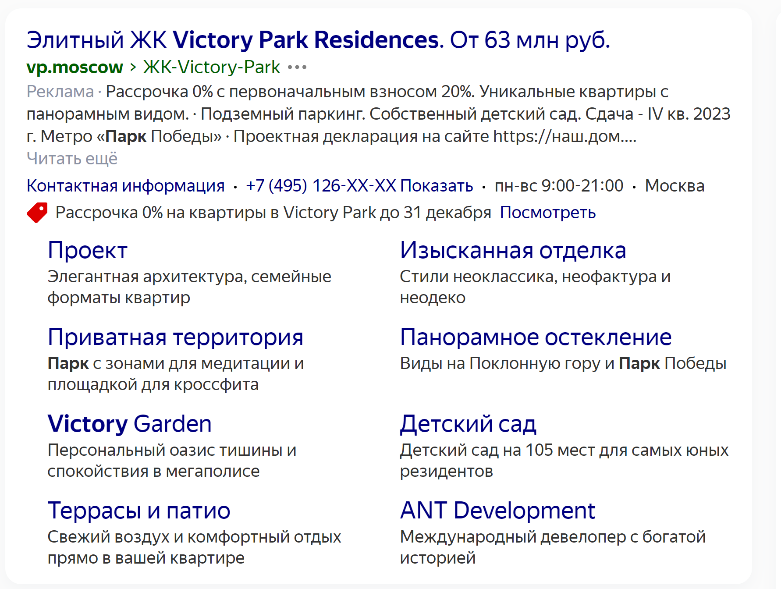Click the Москва location text
781x589 pixels.
click(674, 186)
